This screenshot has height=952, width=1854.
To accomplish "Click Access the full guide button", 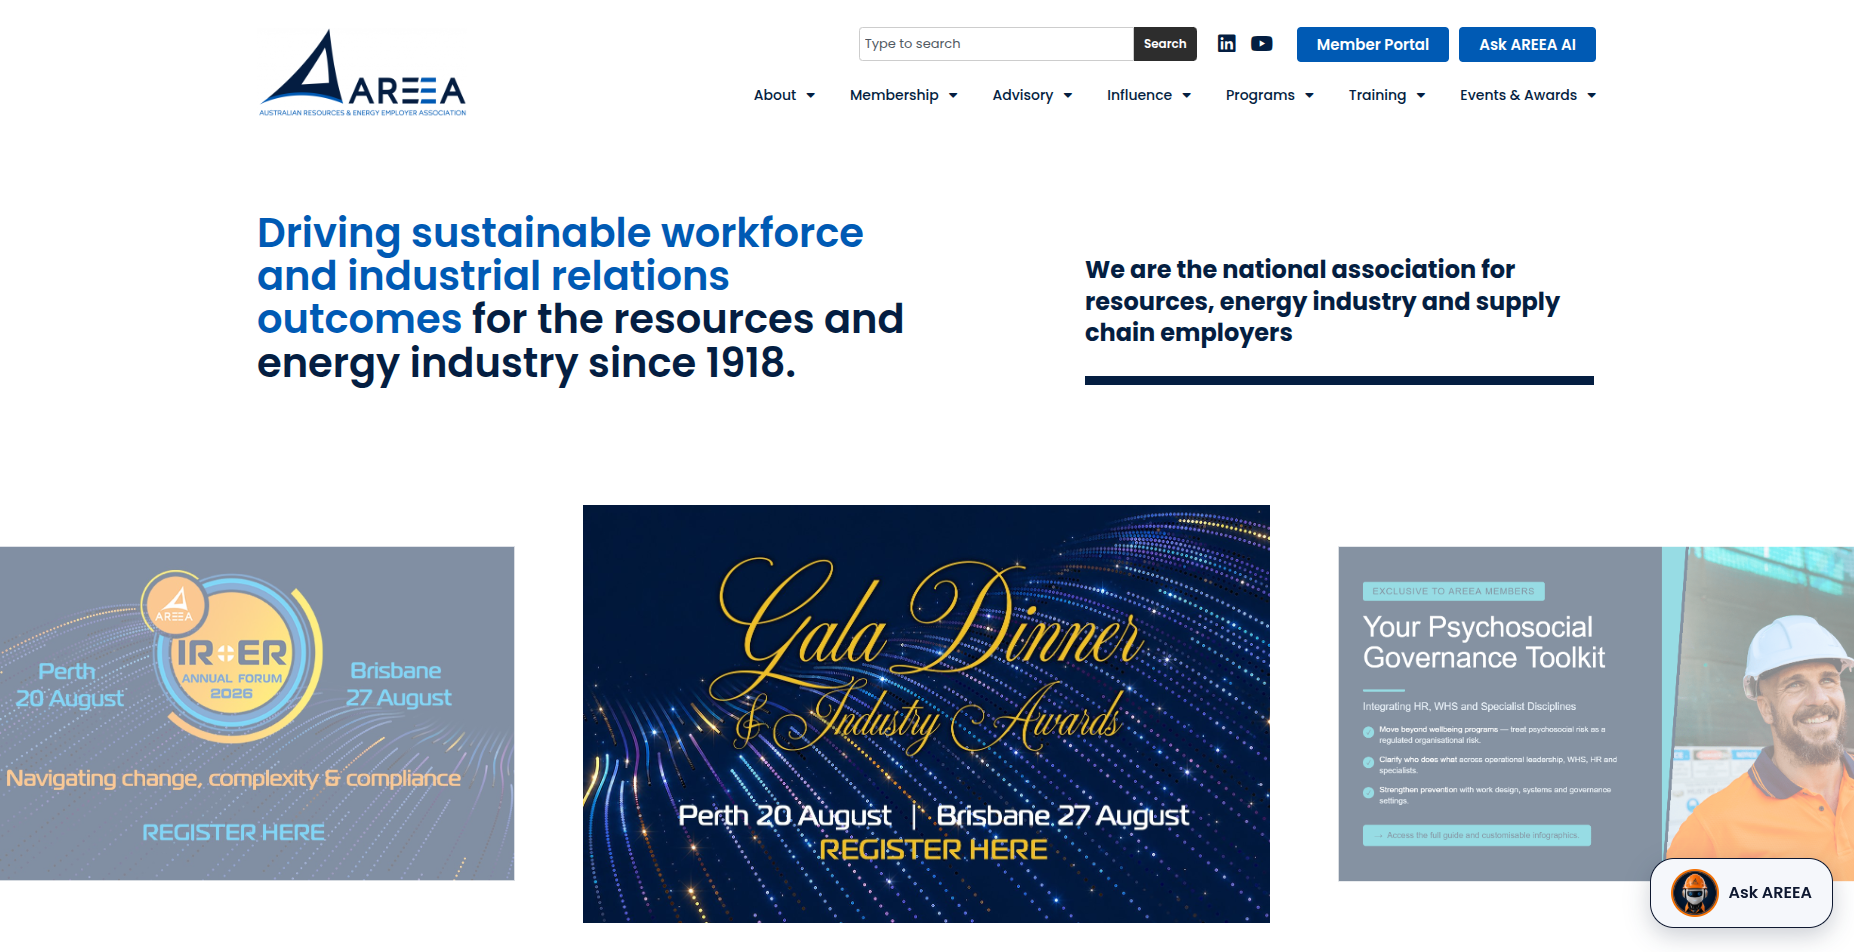I will [1477, 835].
